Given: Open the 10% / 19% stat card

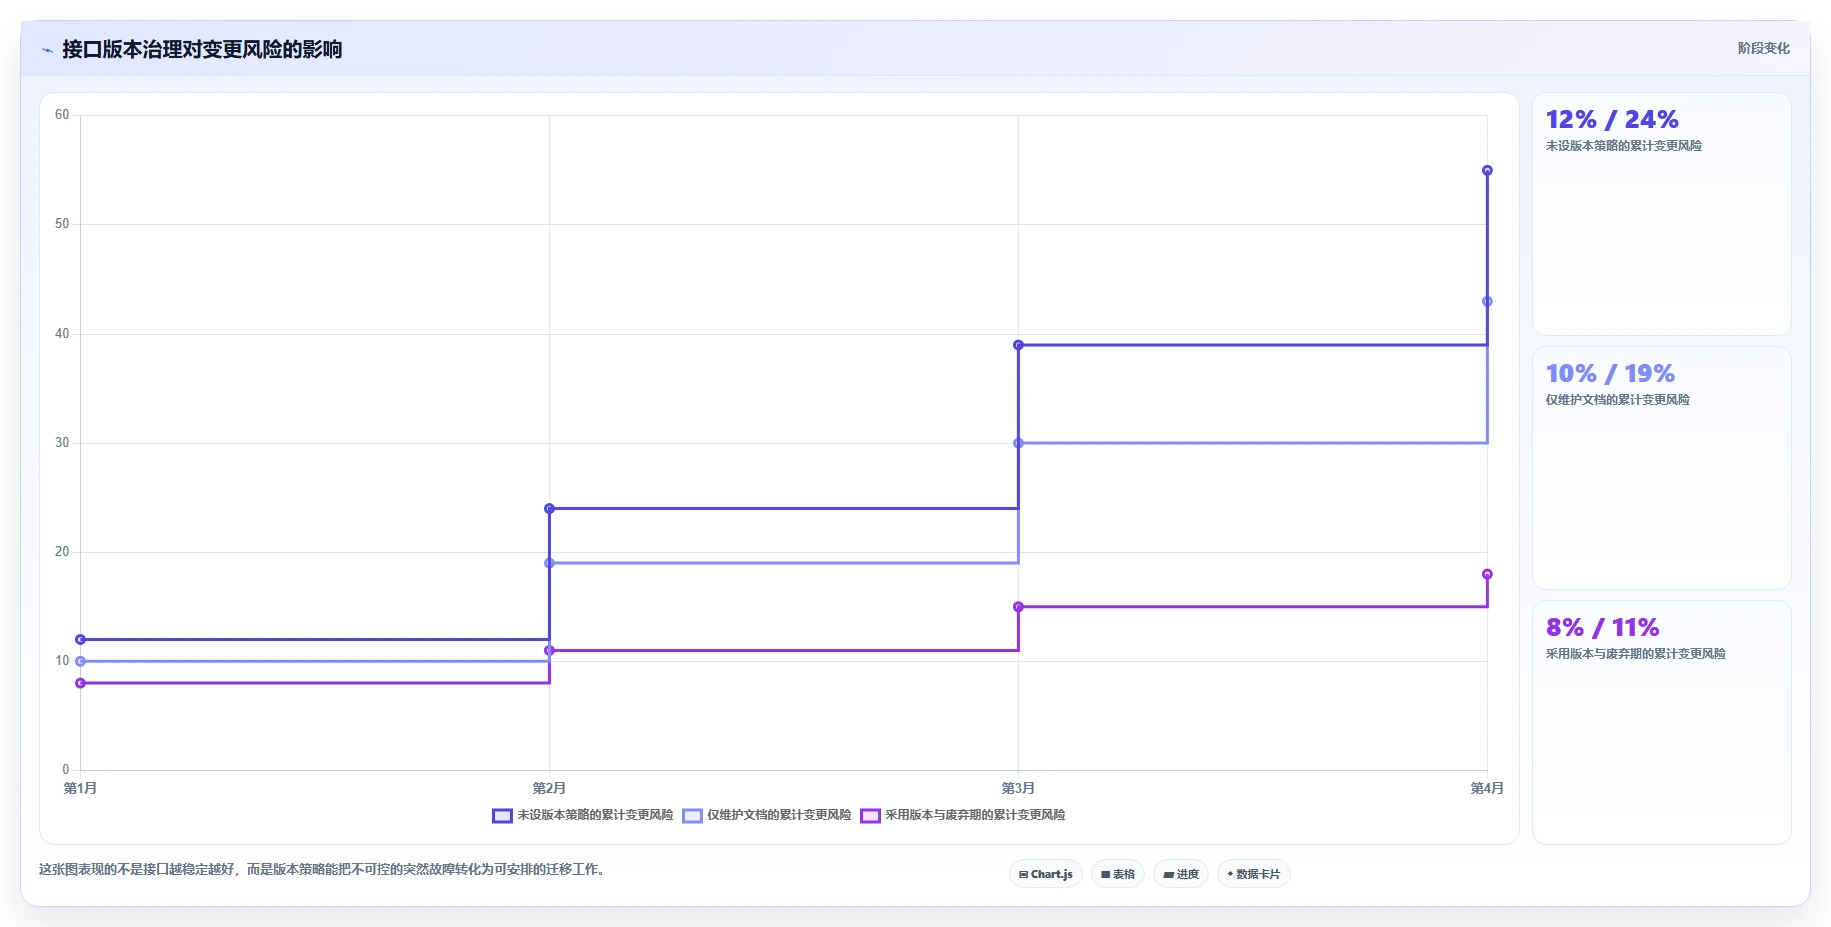Looking at the screenshot, I should 1661,468.
